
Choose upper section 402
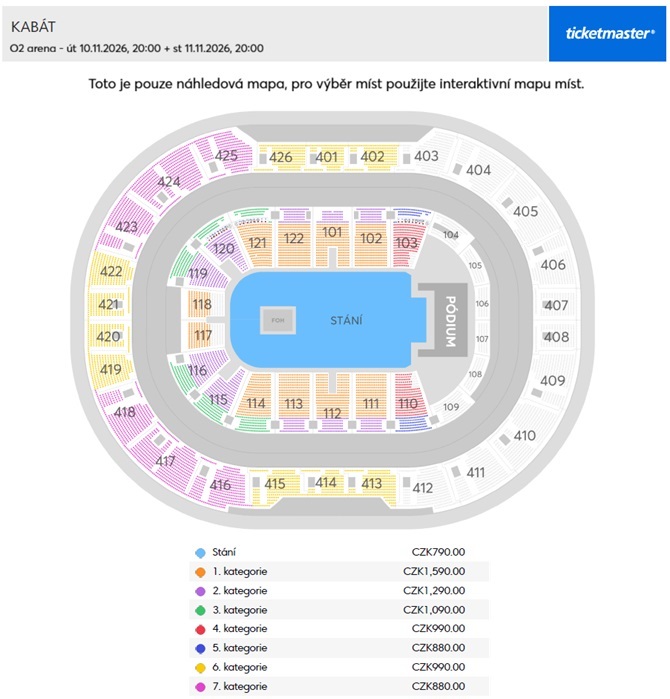click(372, 156)
